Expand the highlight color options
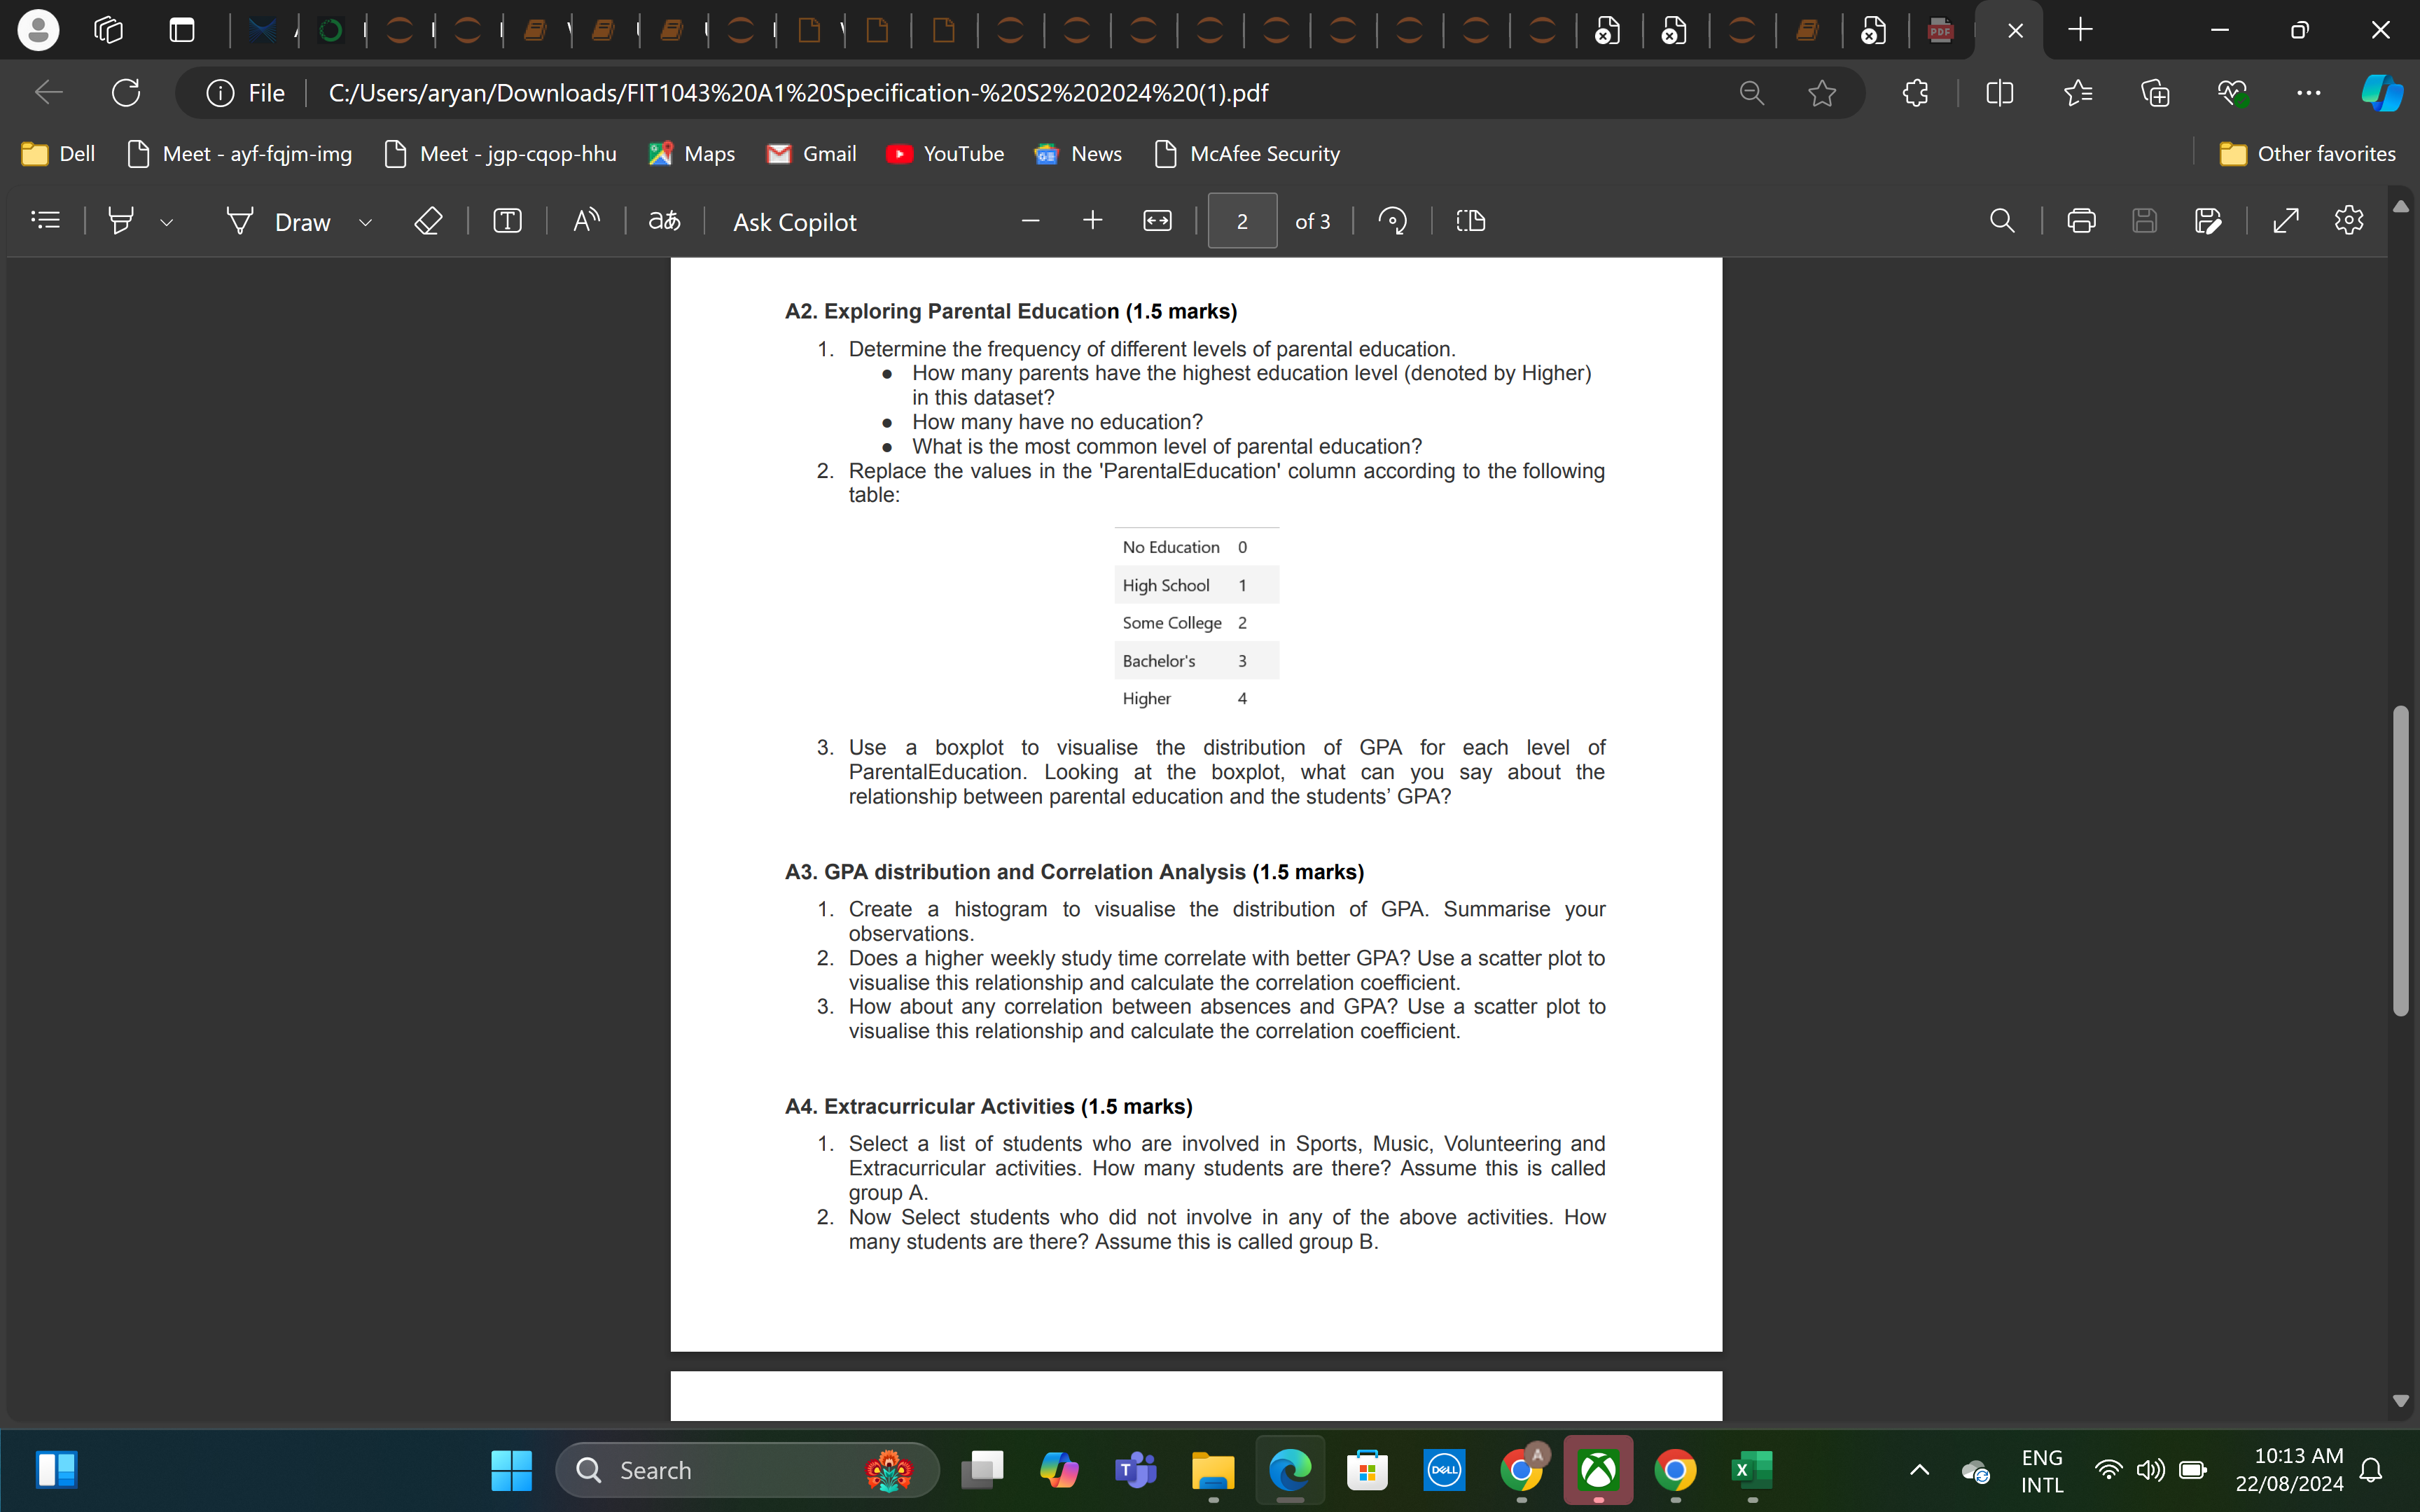The width and height of the screenshot is (2420, 1512). point(166,220)
